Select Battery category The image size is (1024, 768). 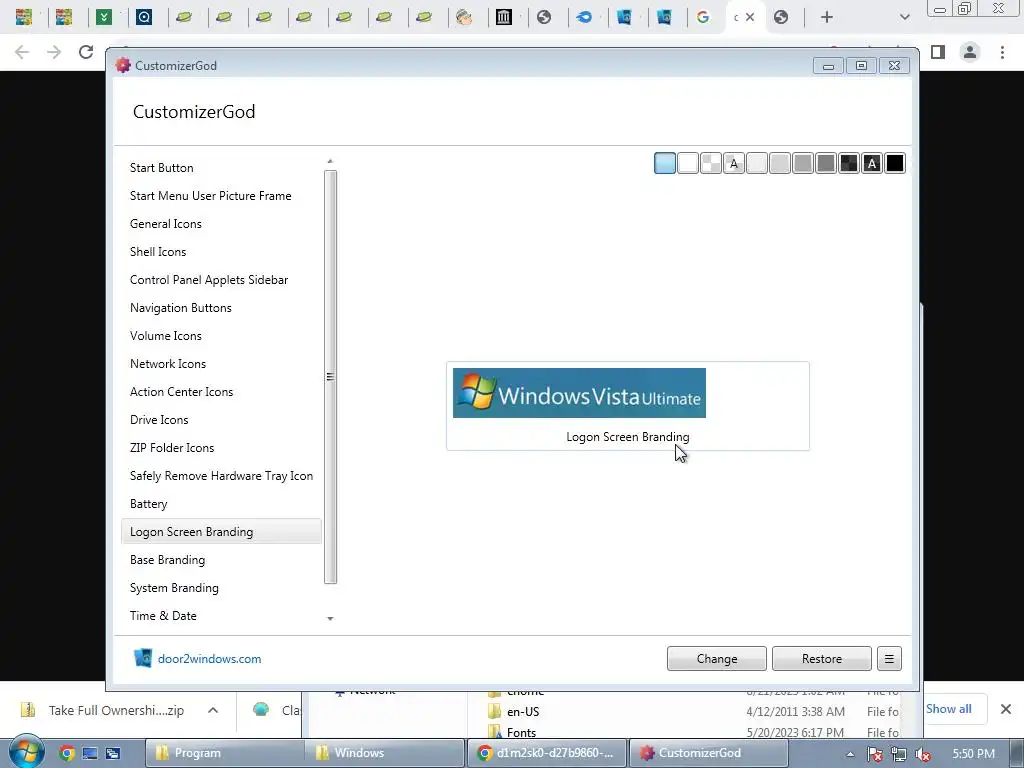(148, 505)
